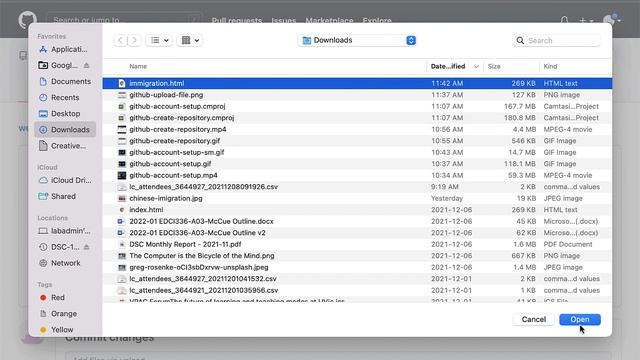Select github-account-setup.gif

coord(357,164)
